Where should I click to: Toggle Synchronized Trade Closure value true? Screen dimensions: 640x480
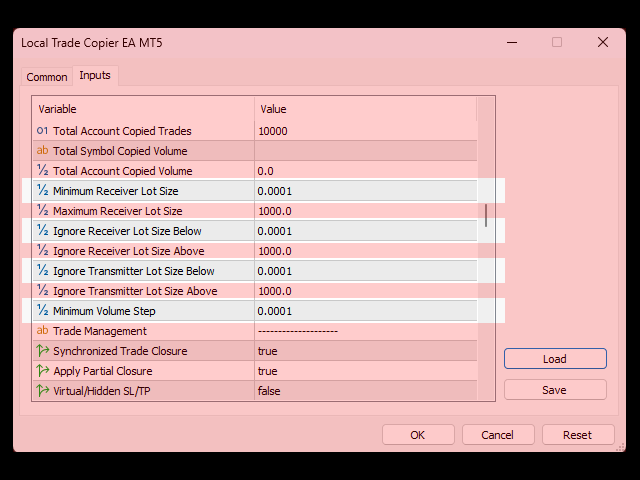[366, 351]
